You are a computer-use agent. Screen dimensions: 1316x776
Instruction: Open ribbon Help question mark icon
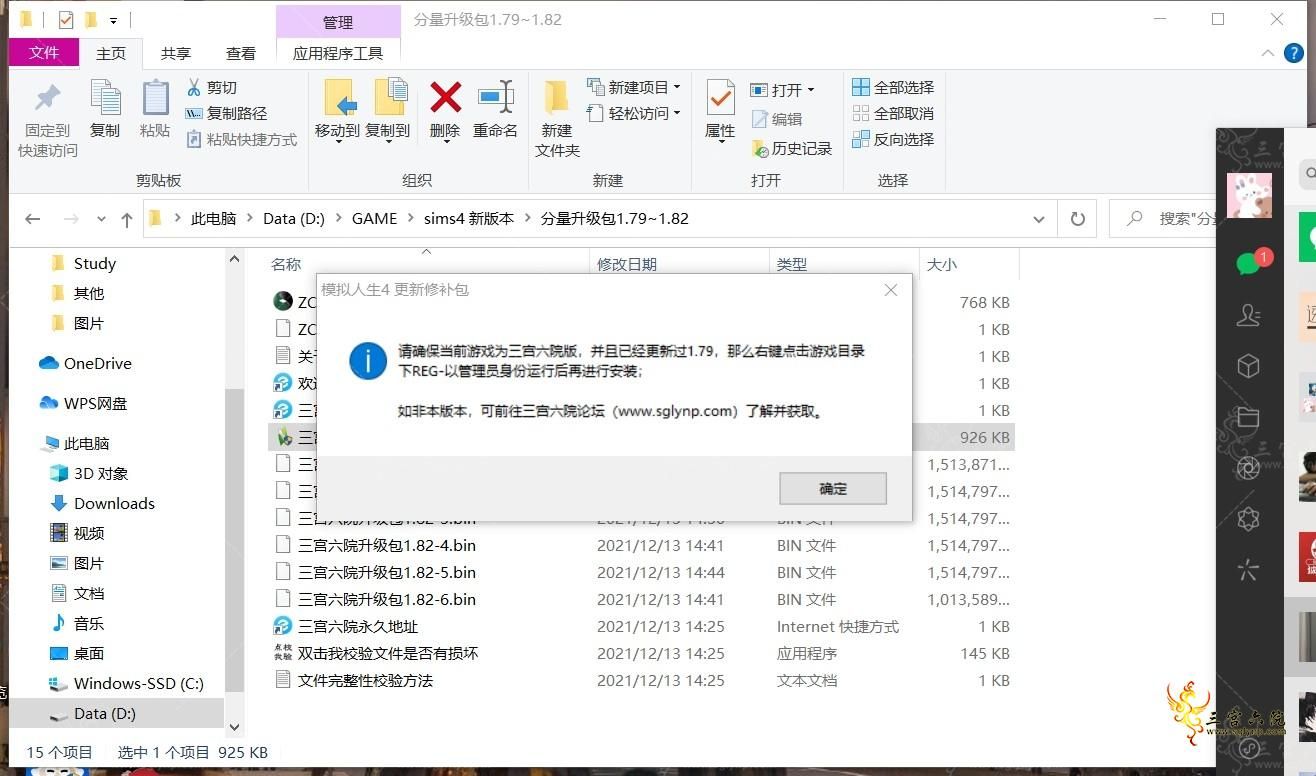1293,53
